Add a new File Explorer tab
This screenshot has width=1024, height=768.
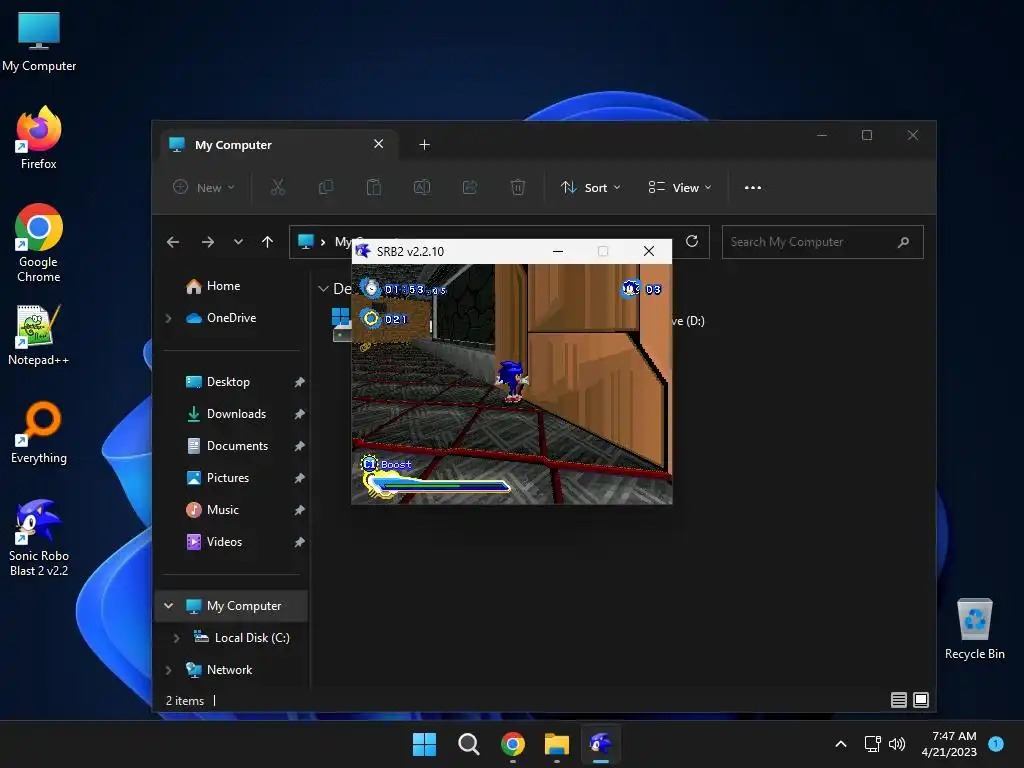[424, 144]
